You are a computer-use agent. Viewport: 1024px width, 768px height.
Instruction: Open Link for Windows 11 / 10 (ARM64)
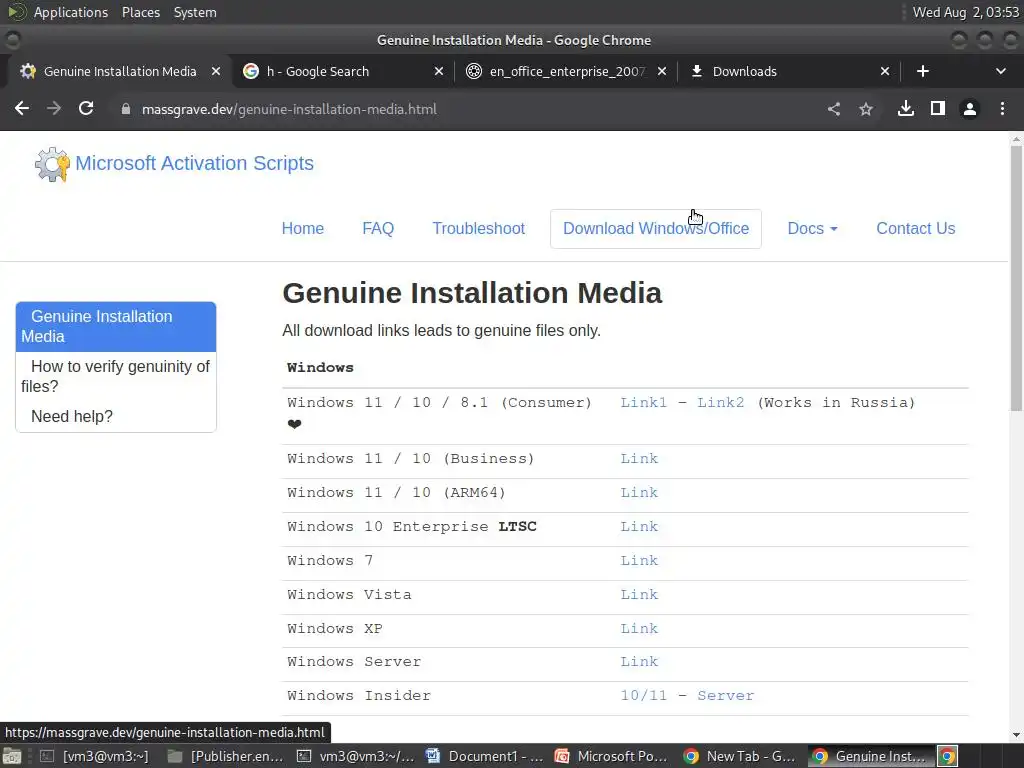coord(639,492)
